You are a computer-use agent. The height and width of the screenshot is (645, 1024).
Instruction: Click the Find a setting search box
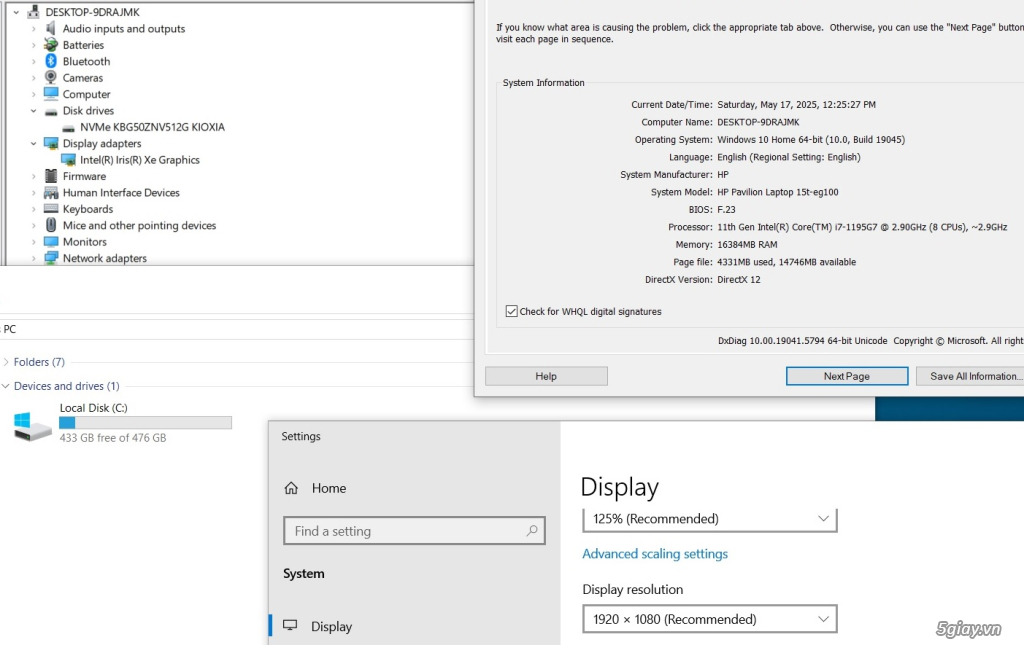click(415, 531)
